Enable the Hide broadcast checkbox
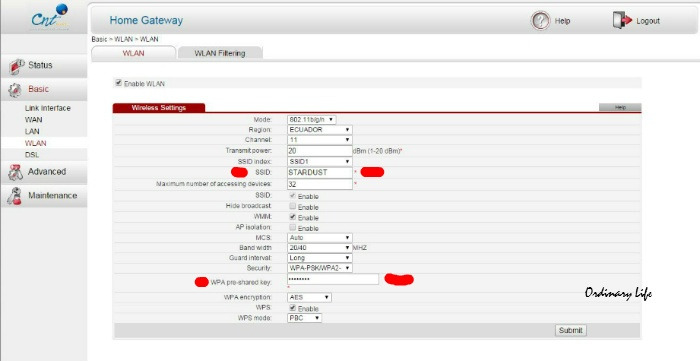This screenshot has width=700, height=361. [x=292, y=207]
